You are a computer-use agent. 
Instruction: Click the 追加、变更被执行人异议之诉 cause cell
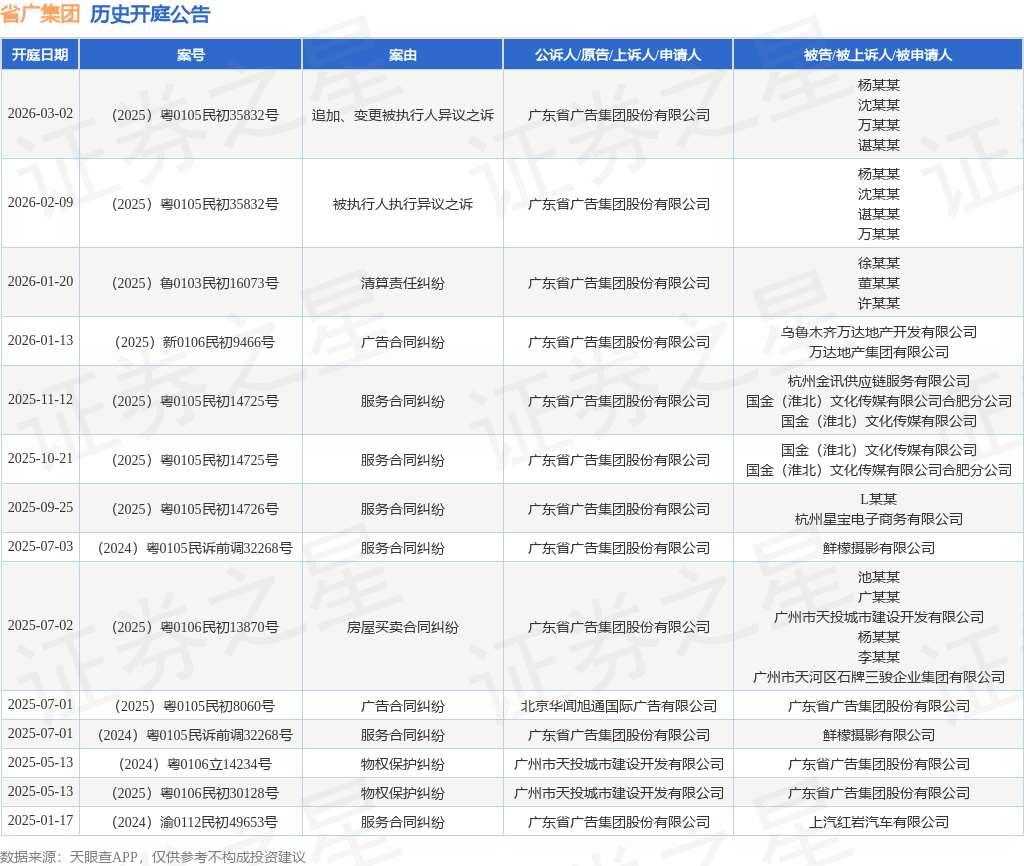[402, 116]
